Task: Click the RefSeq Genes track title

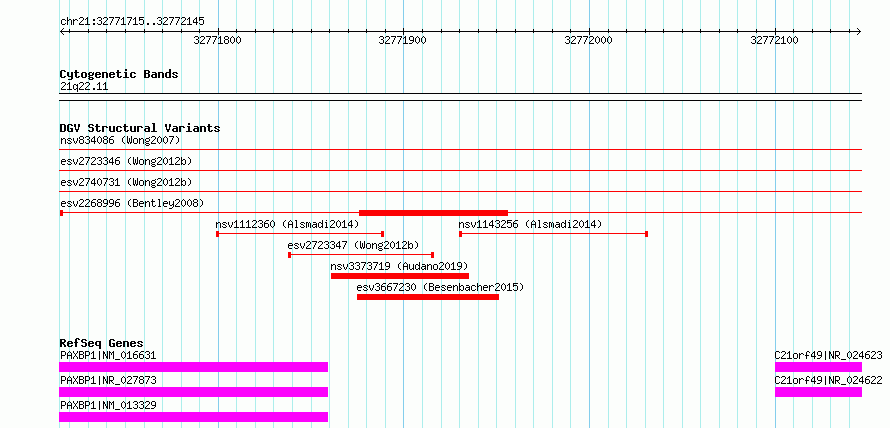Action: click(102, 343)
